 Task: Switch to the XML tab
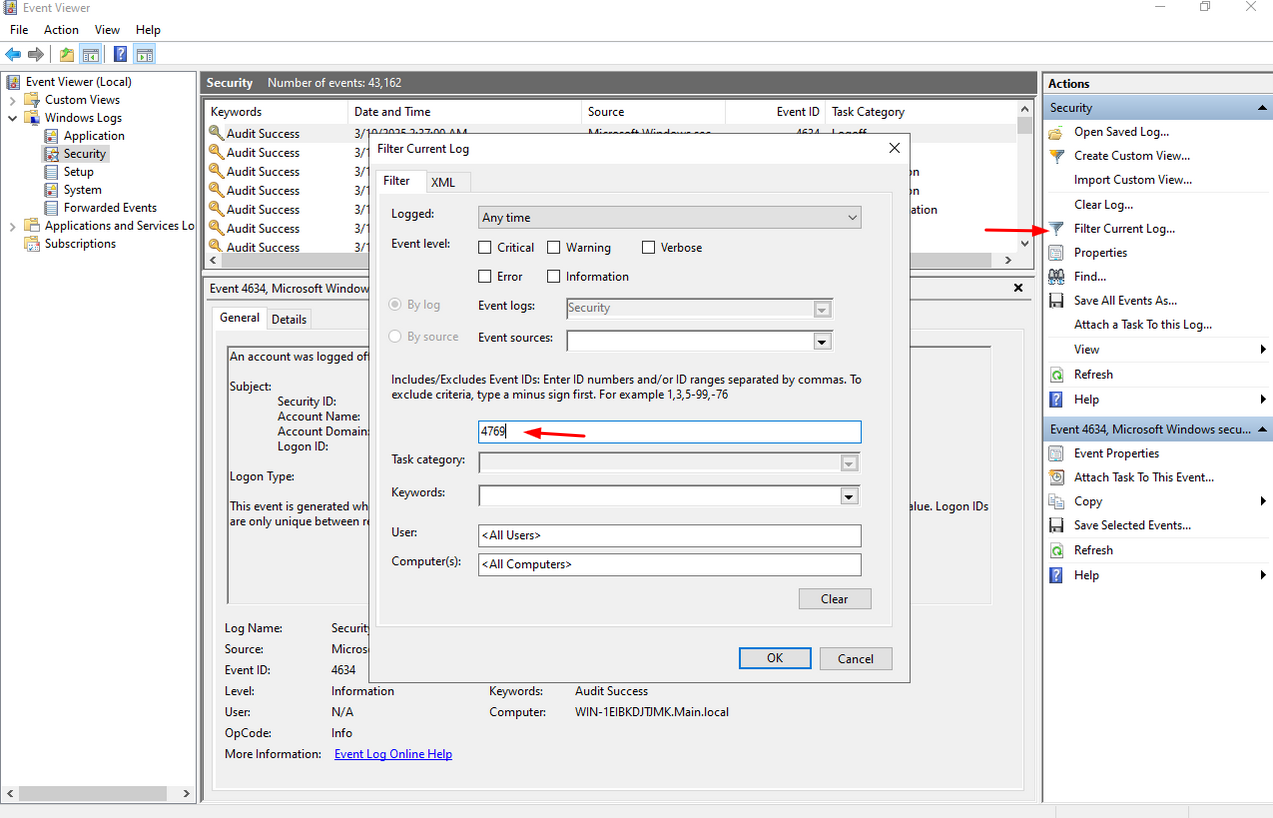point(443,182)
